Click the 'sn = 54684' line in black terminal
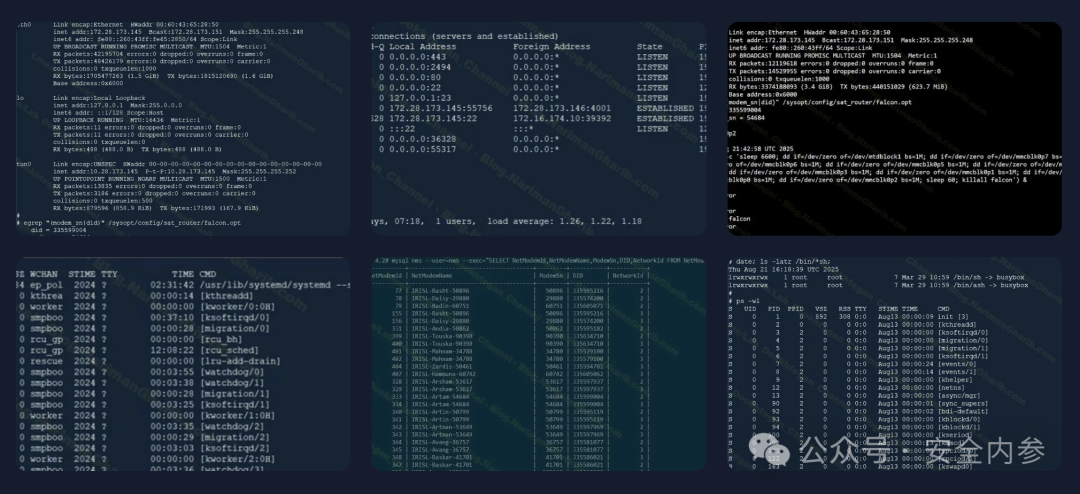 tap(747, 117)
